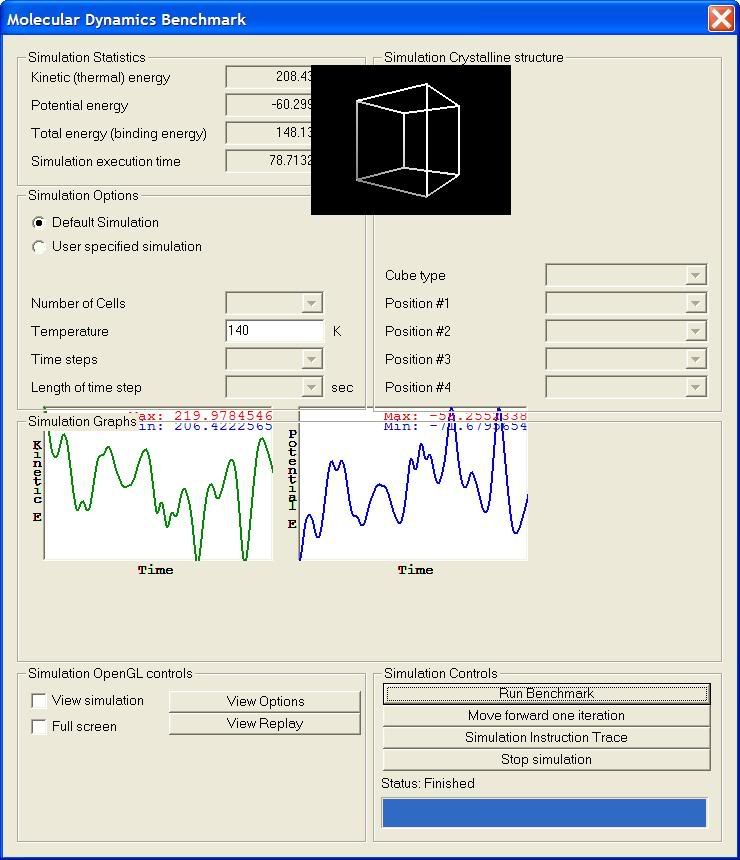Click the Kinetic (thermal) energy value field
This screenshot has height=860, width=740.
tap(269, 77)
